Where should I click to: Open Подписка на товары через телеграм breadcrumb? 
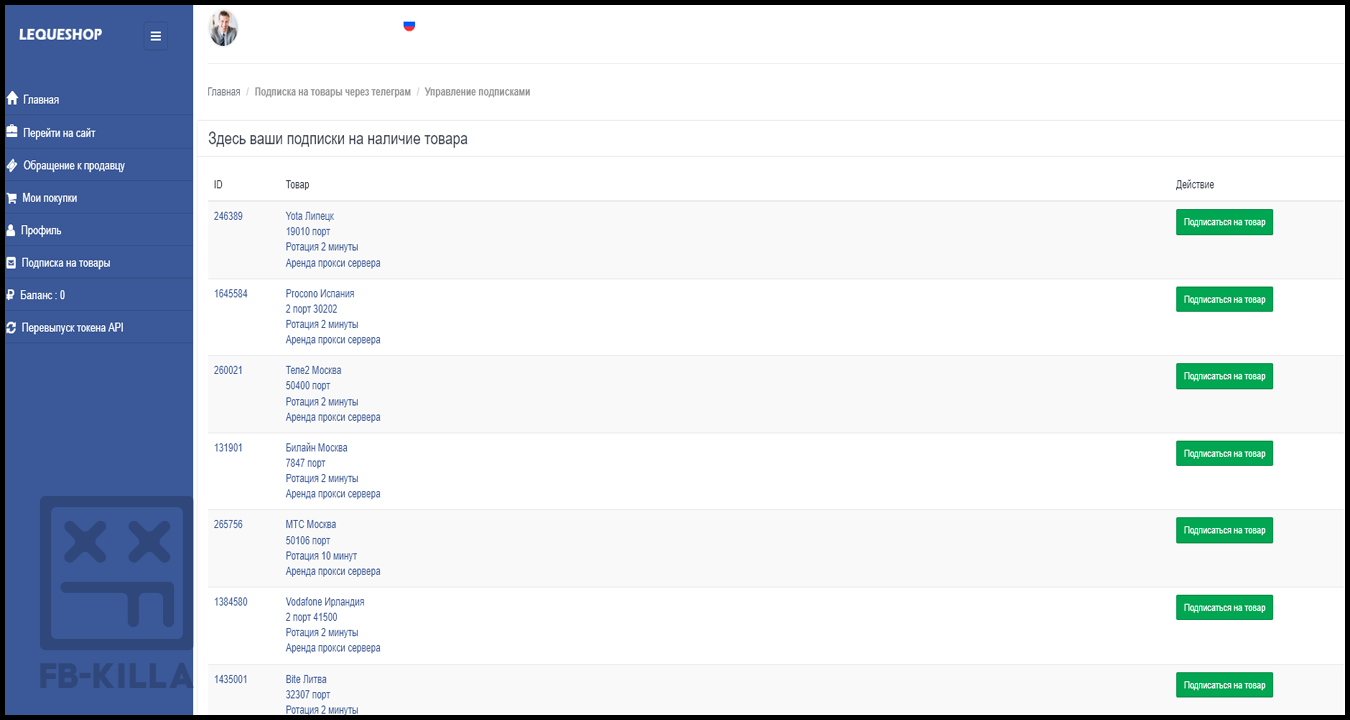[x=332, y=92]
